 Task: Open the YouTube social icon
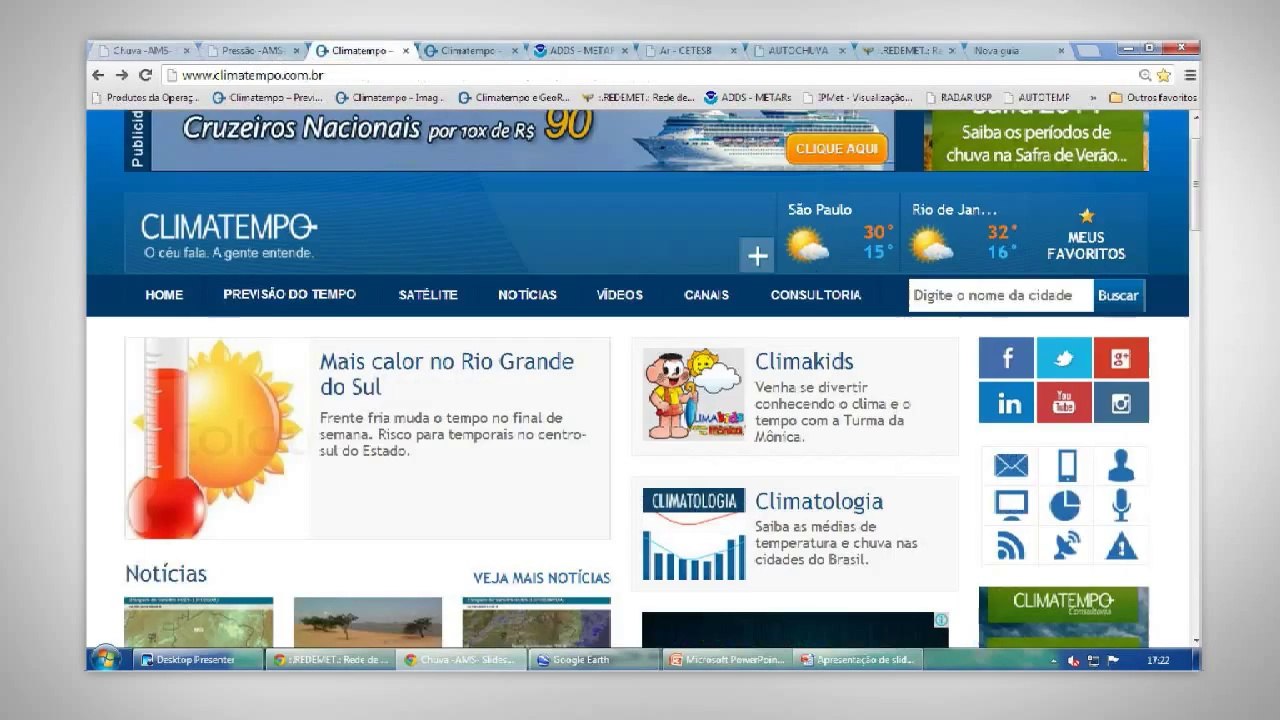click(1064, 402)
